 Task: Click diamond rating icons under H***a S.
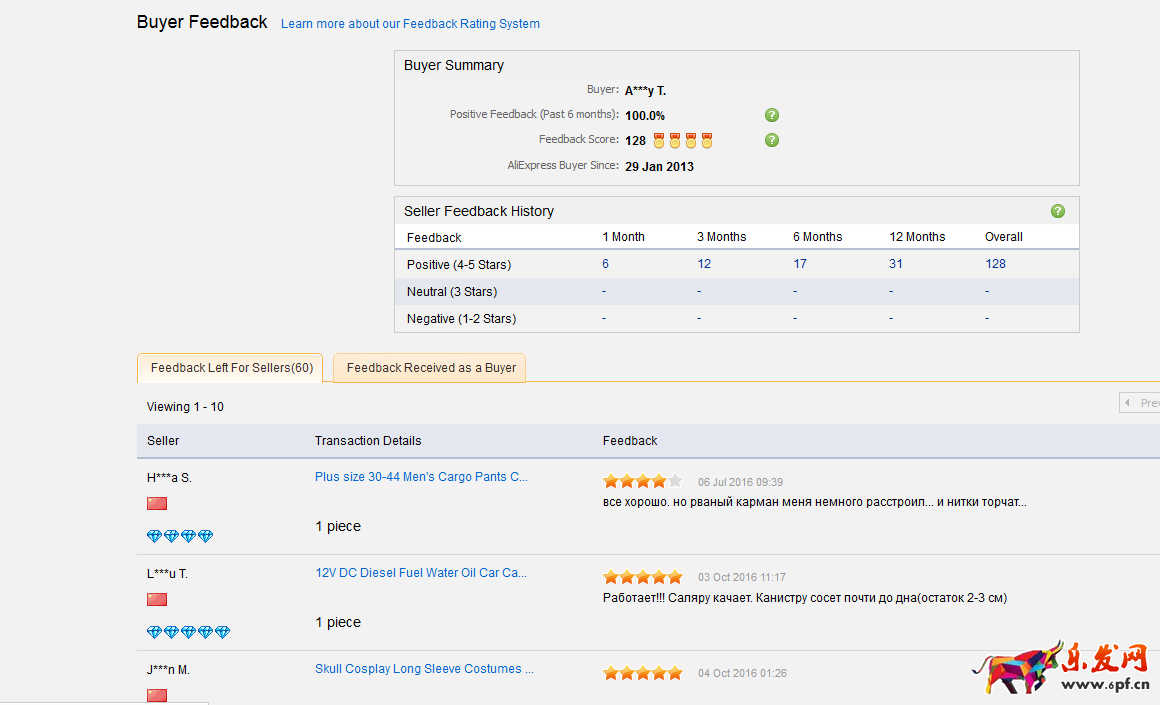pyautogui.click(x=180, y=536)
